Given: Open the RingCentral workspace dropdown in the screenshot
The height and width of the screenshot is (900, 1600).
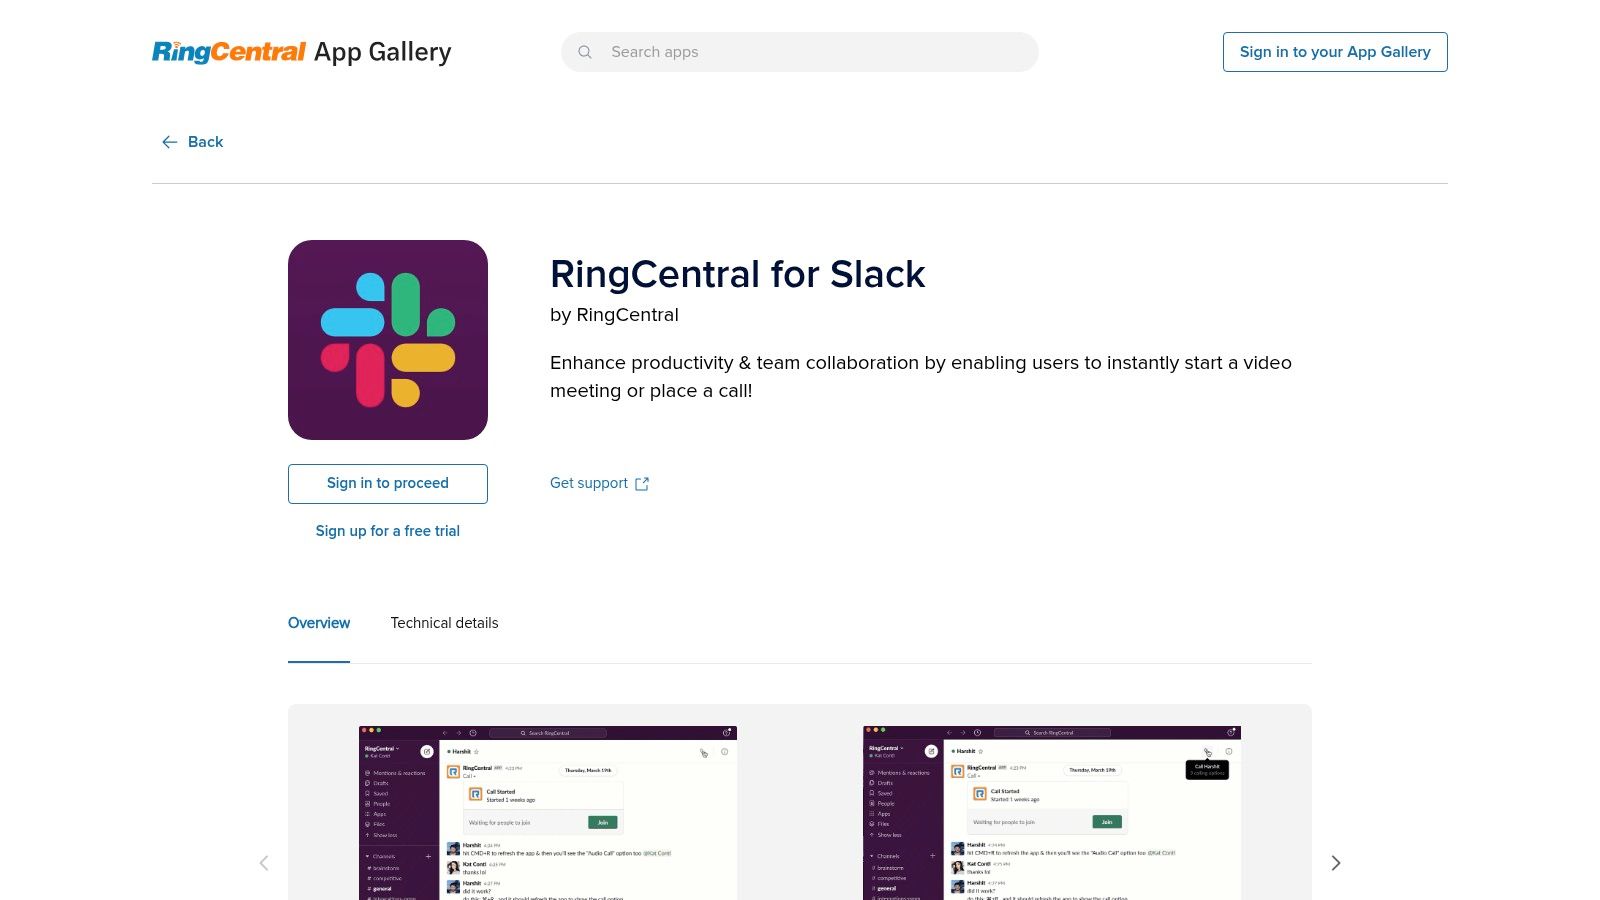Looking at the screenshot, I should point(382,749).
